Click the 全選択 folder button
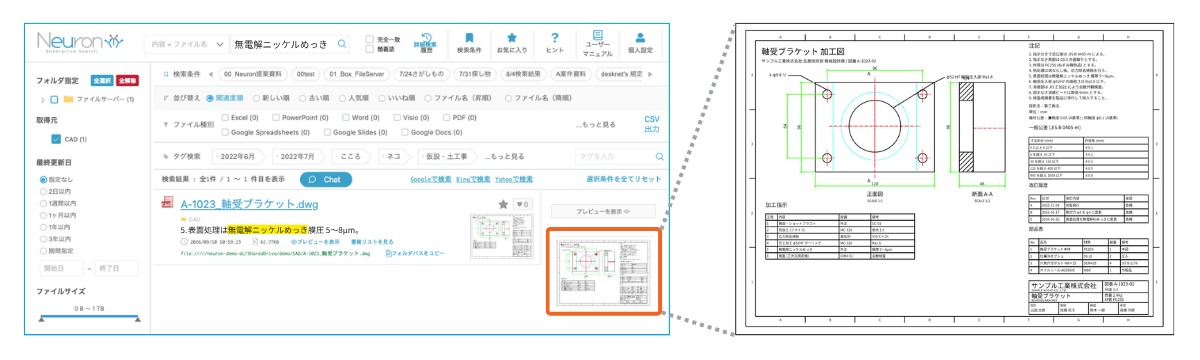 pyautogui.click(x=103, y=79)
